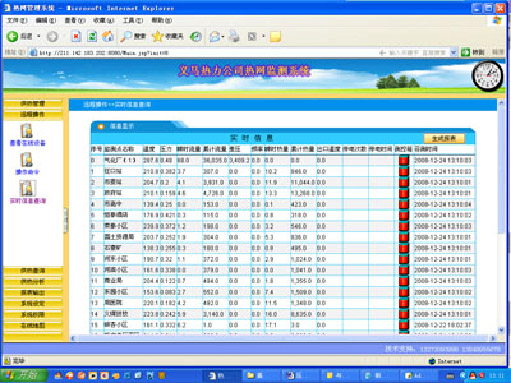511x383 pixels.
Task: Click red status indicator in row 15
Action: 404,325
